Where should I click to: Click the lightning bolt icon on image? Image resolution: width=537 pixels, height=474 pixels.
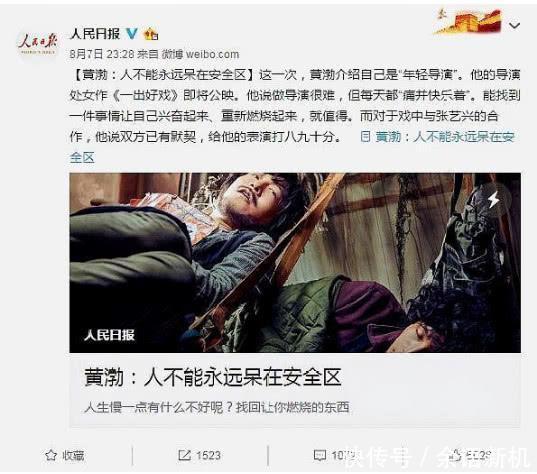(494, 199)
